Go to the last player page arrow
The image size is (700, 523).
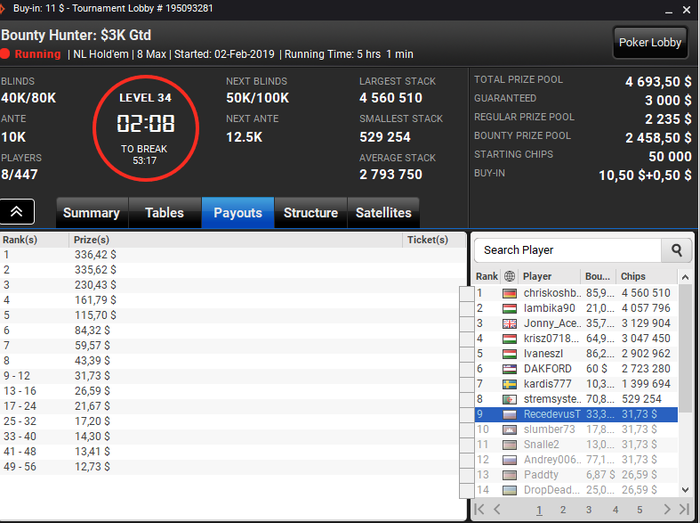tap(684, 509)
